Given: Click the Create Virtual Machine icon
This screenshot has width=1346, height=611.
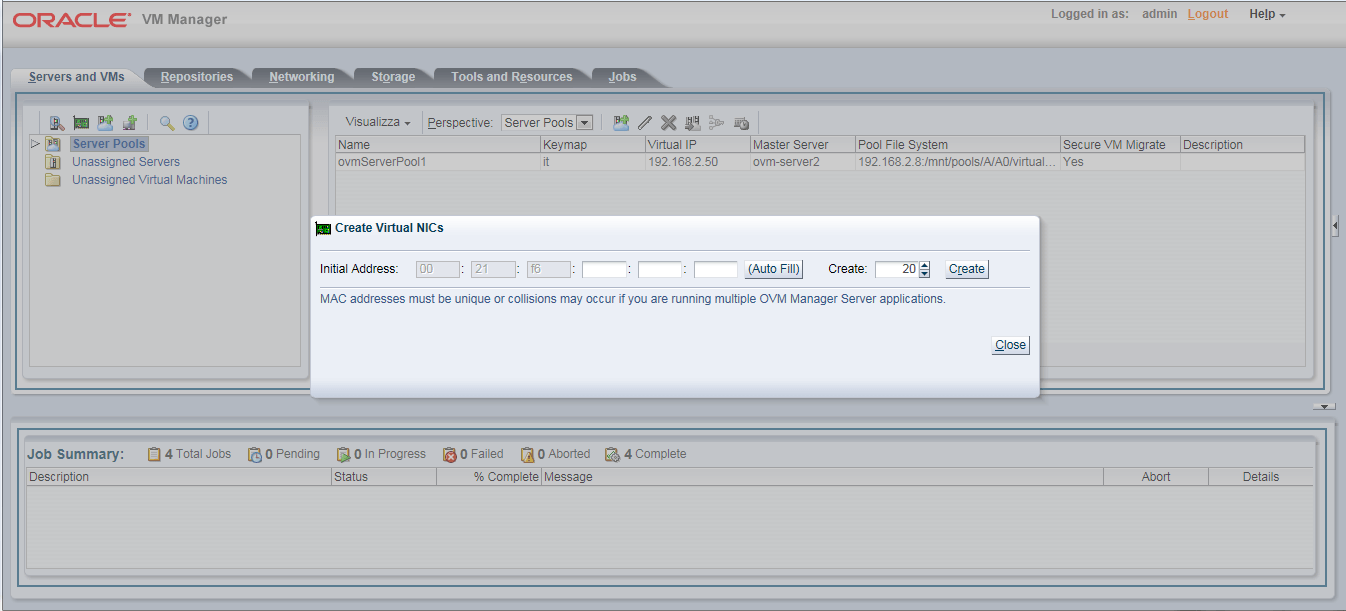Looking at the screenshot, I should point(129,123).
